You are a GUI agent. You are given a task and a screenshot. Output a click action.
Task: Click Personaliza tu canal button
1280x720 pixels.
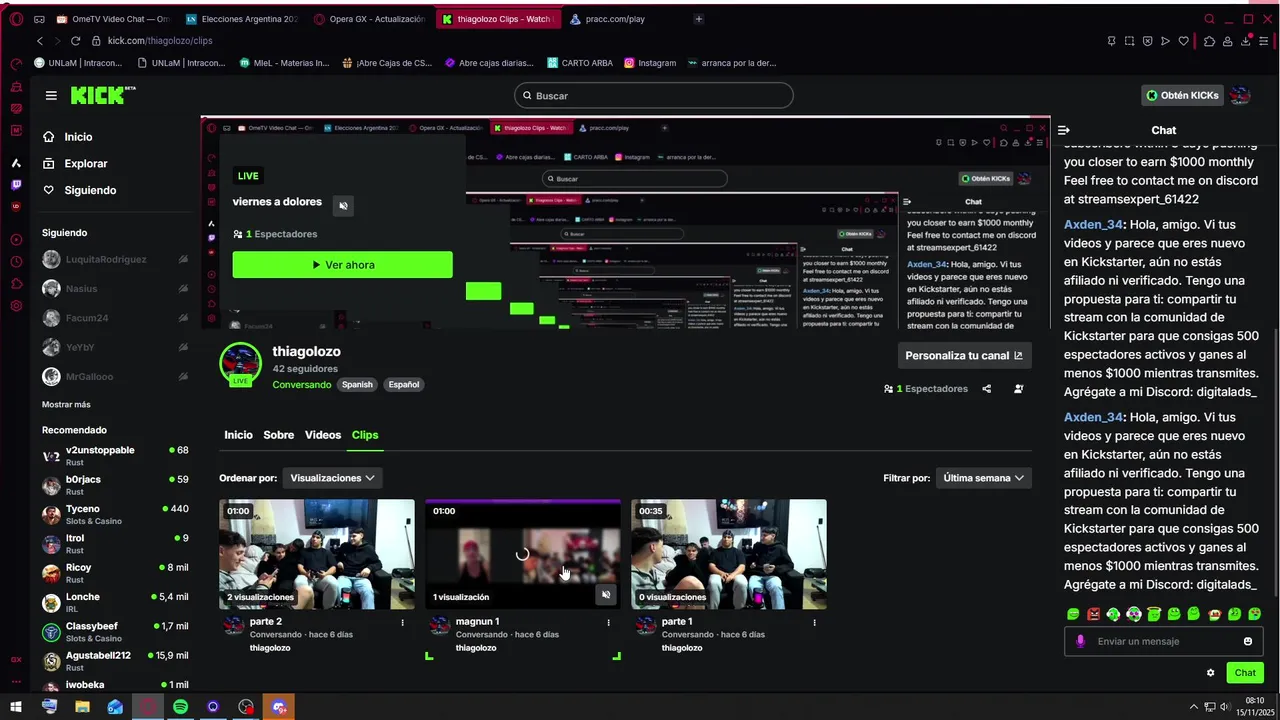(964, 355)
